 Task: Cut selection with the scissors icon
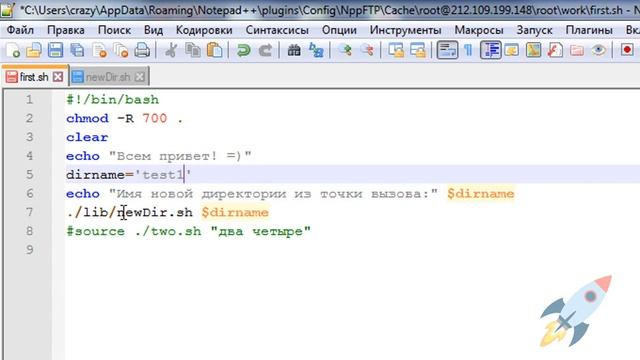tap(171, 51)
